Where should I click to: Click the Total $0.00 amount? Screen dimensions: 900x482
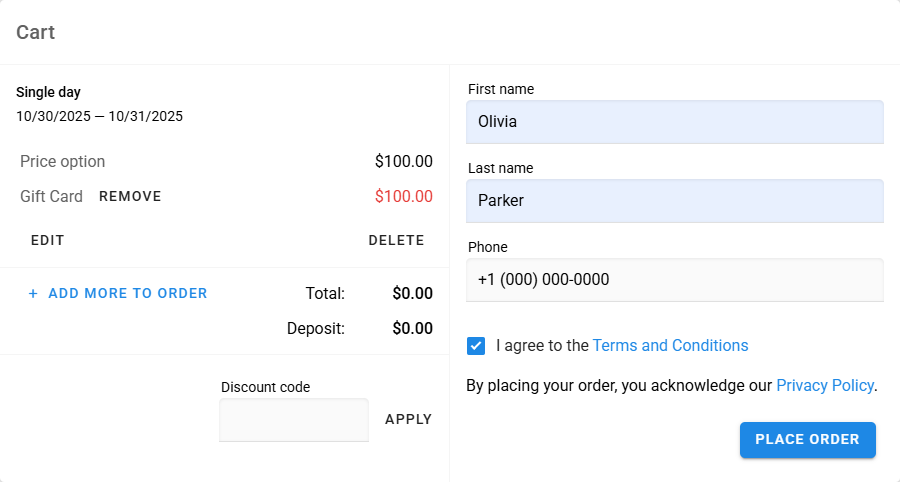(412, 294)
